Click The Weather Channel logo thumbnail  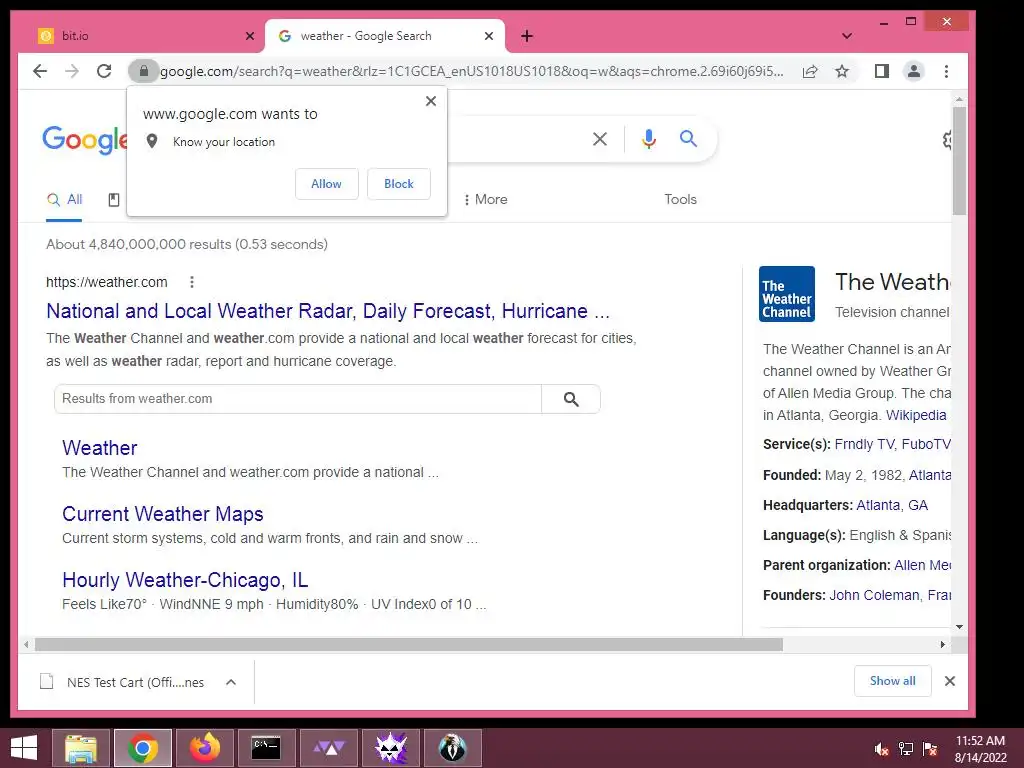pyautogui.click(x=787, y=294)
